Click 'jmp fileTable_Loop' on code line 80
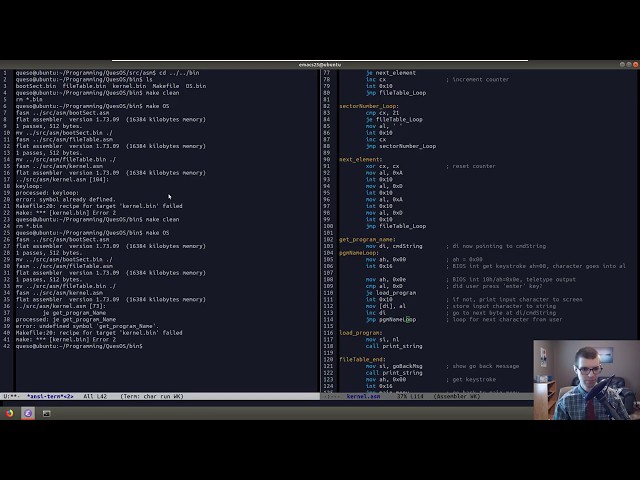The image size is (640, 480). pyautogui.click(x=396, y=93)
